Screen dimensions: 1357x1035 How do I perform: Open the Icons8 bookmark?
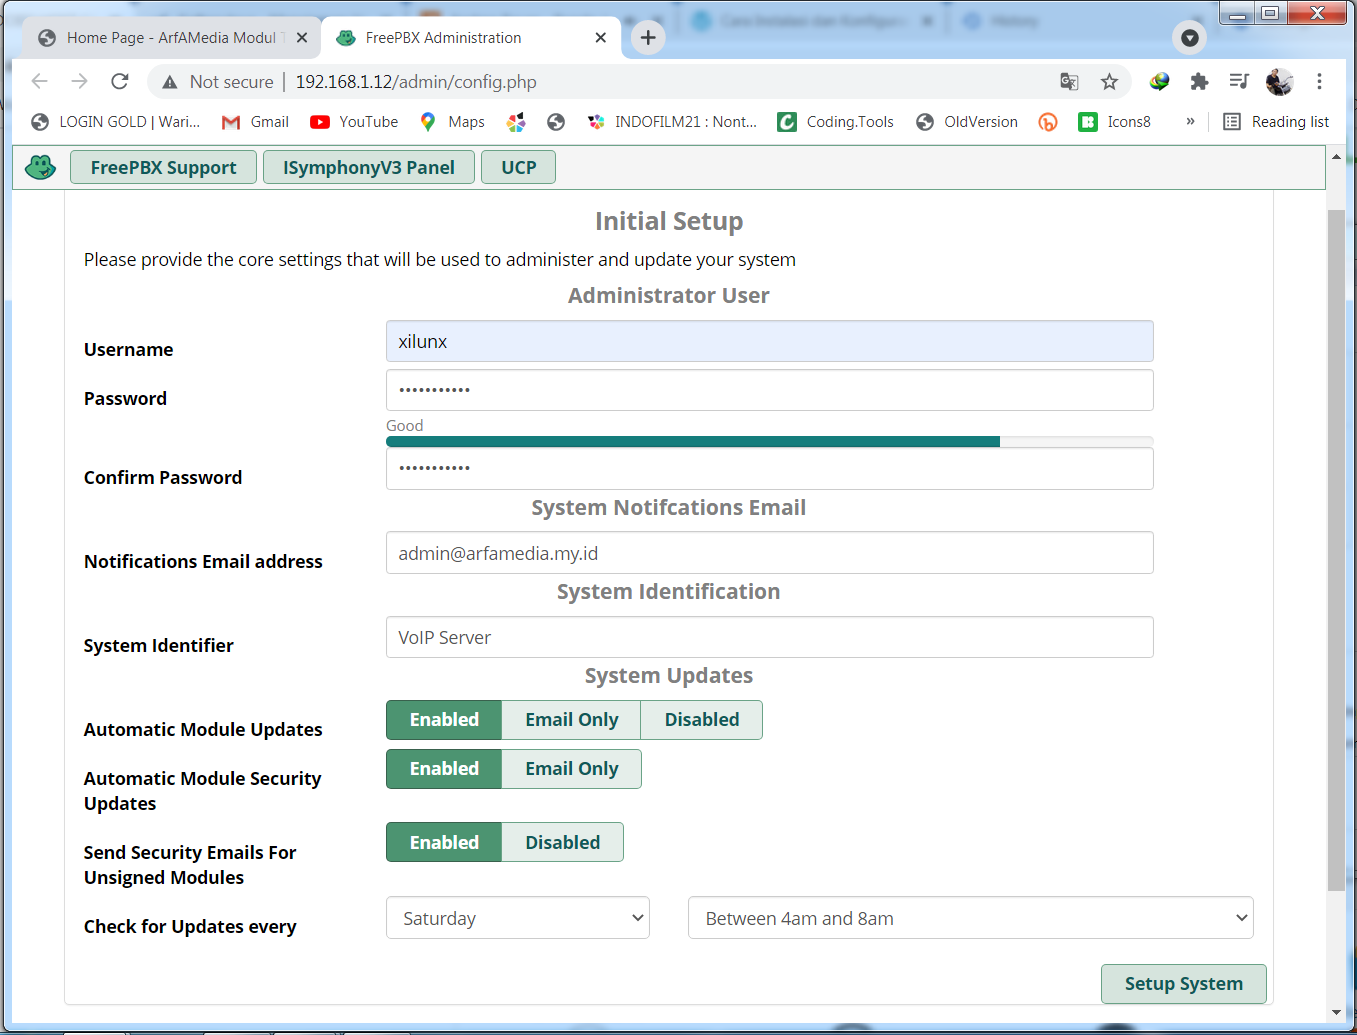point(1115,122)
